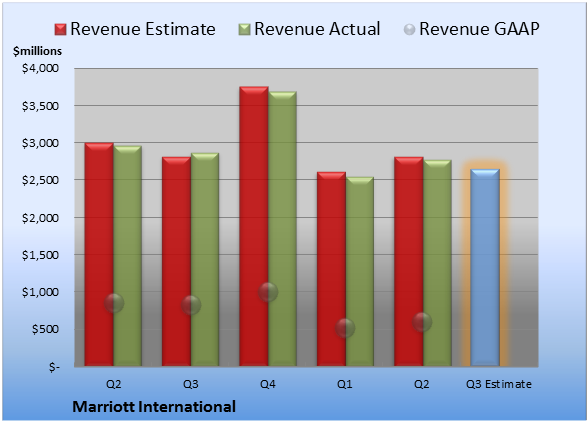
Task: Select the green Q3 revenue actual bar
Action: [205, 259]
